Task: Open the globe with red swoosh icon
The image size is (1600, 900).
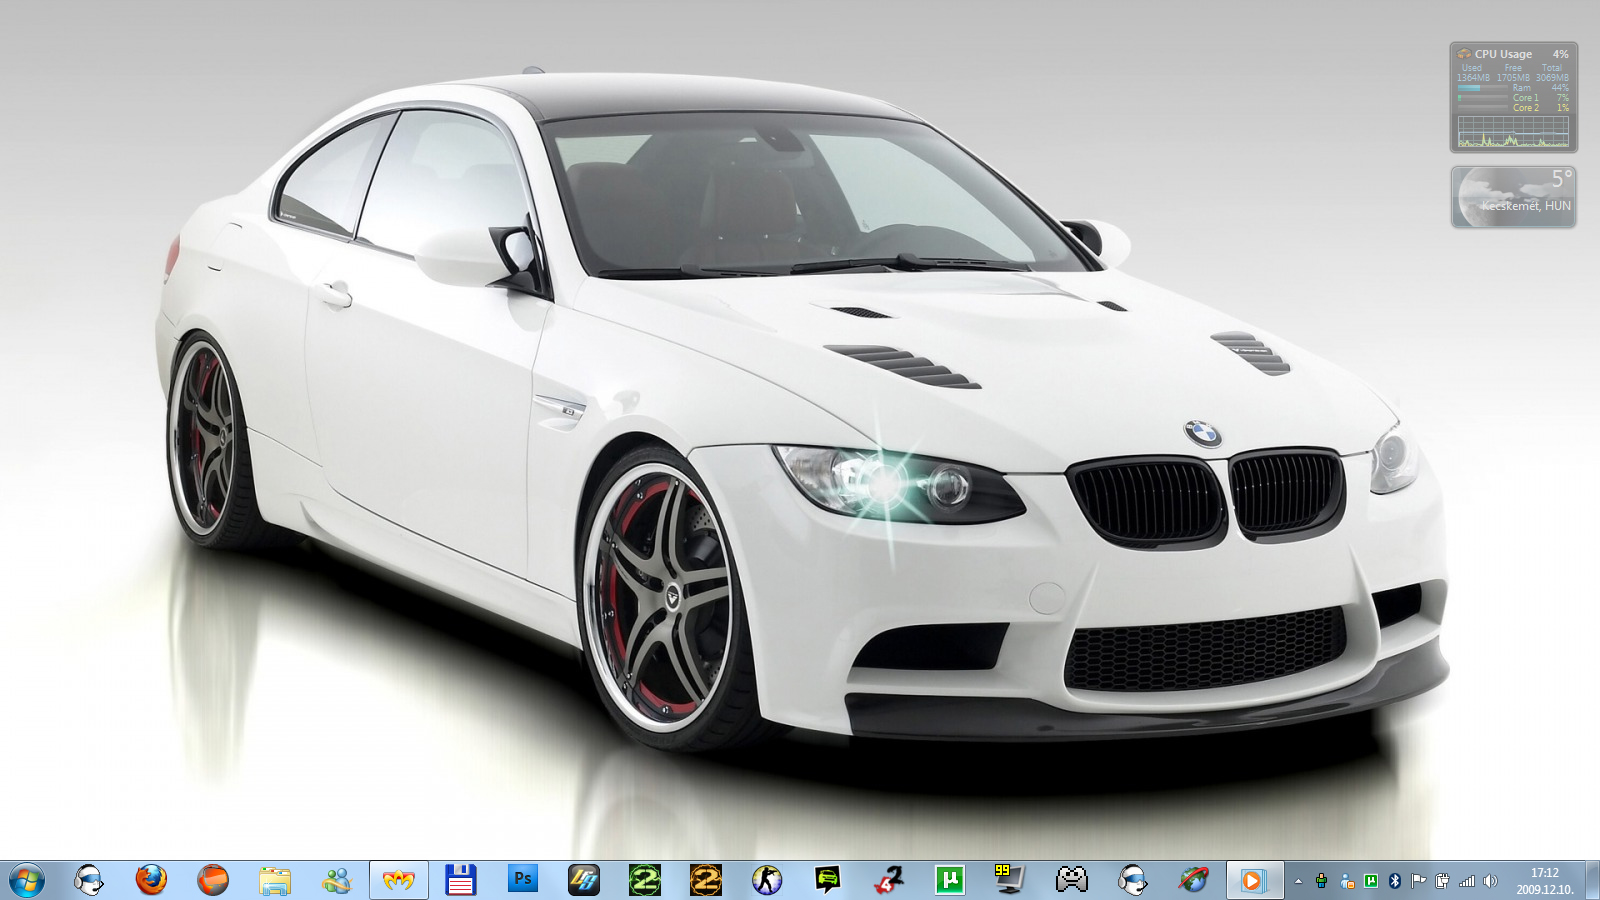Action: 1194,880
